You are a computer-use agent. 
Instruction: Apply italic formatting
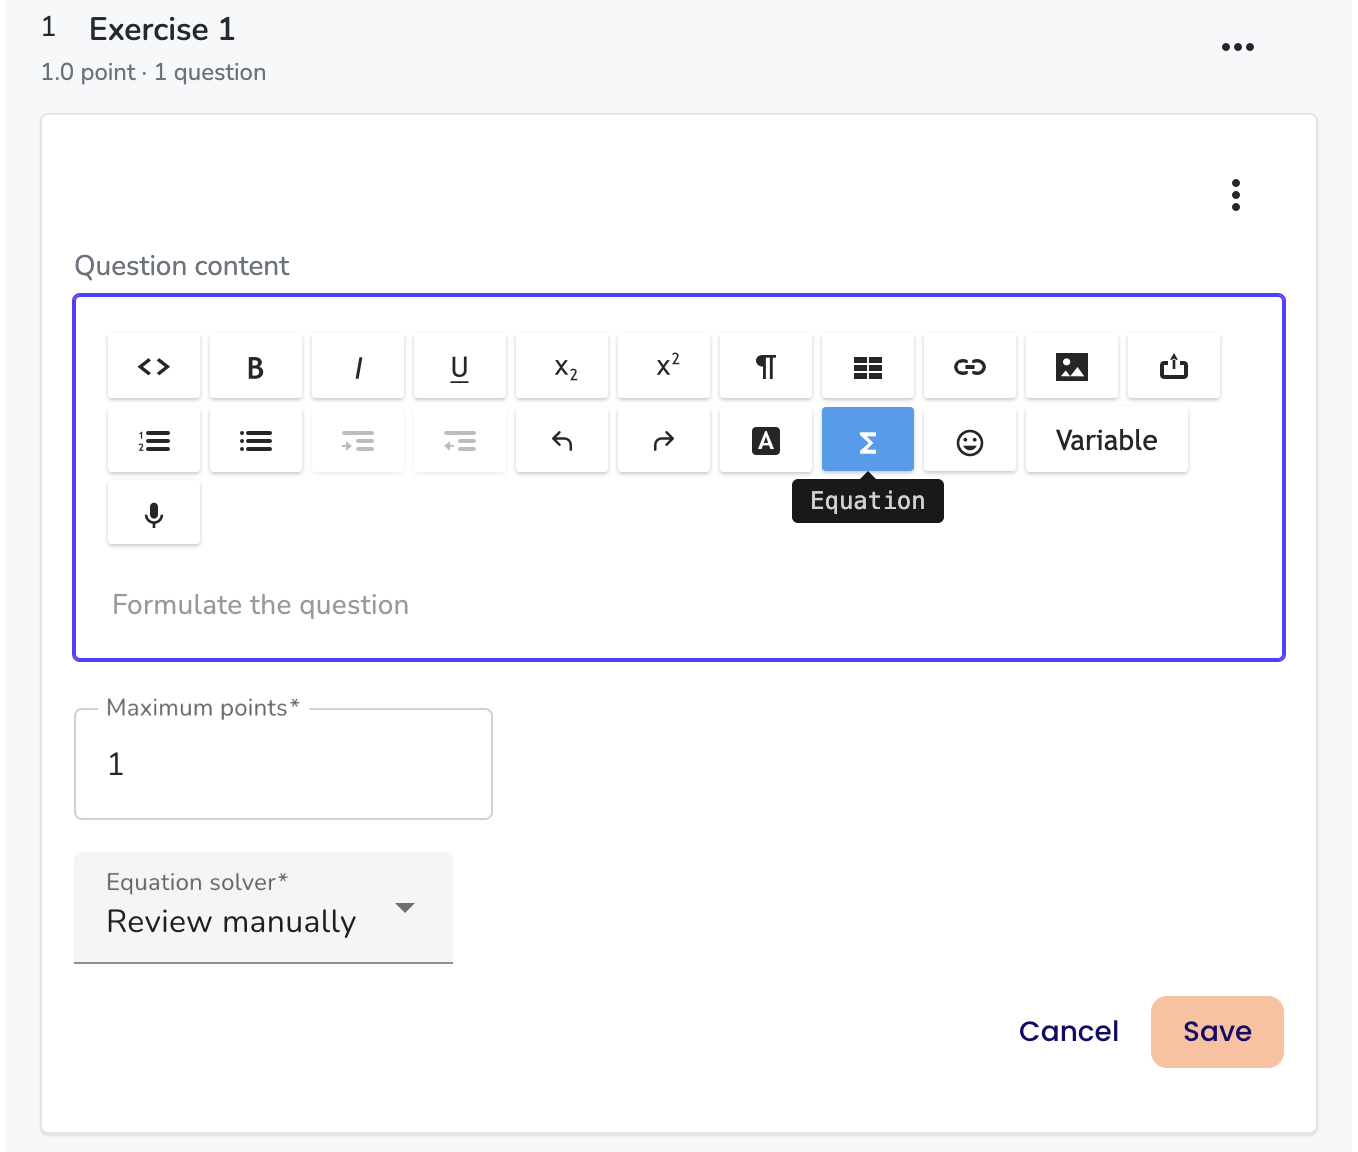point(358,366)
